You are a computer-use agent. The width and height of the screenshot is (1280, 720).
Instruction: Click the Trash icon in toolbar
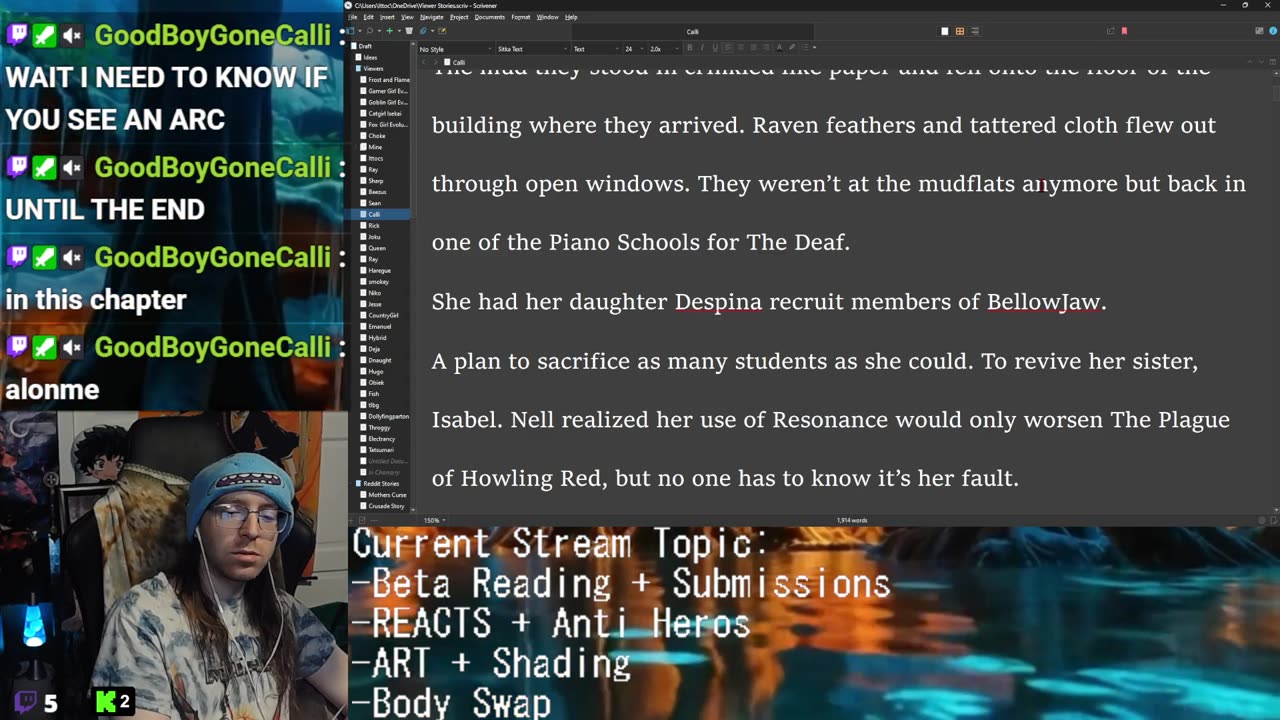pyautogui.click(x=409, y=31)
